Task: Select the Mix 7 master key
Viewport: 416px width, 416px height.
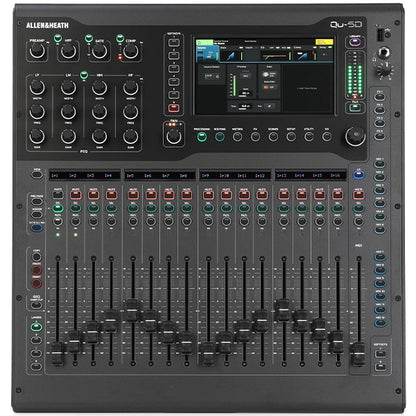Action: (380, 257)
